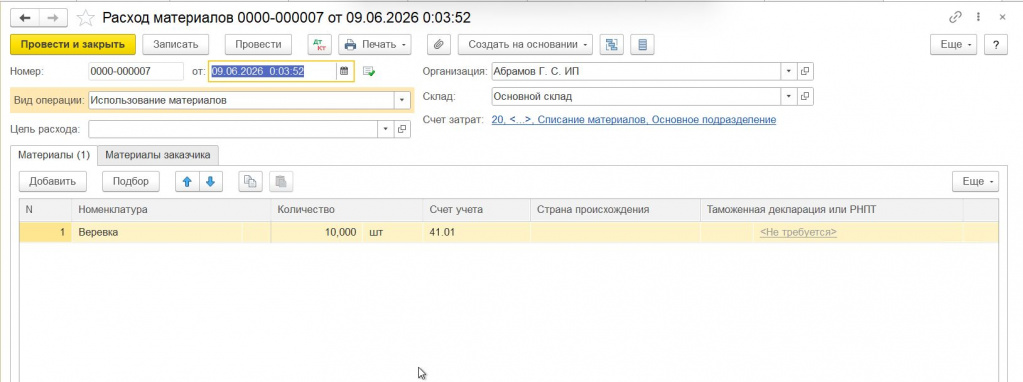The height and width of the screenshot is (382, 1023).
Task: Show Дт/Кт accounting entries icon
Action: (x=320, y=44)
